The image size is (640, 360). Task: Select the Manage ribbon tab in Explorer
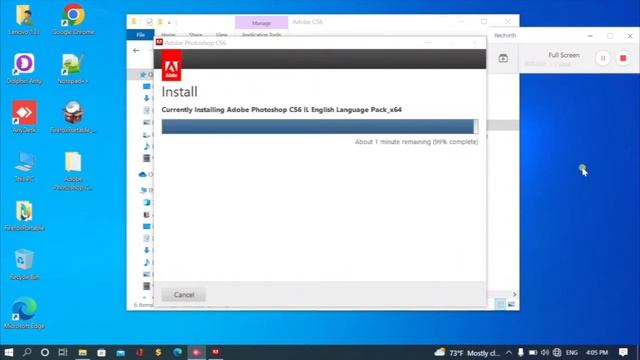pyautogui.click(x=261, y=23)
